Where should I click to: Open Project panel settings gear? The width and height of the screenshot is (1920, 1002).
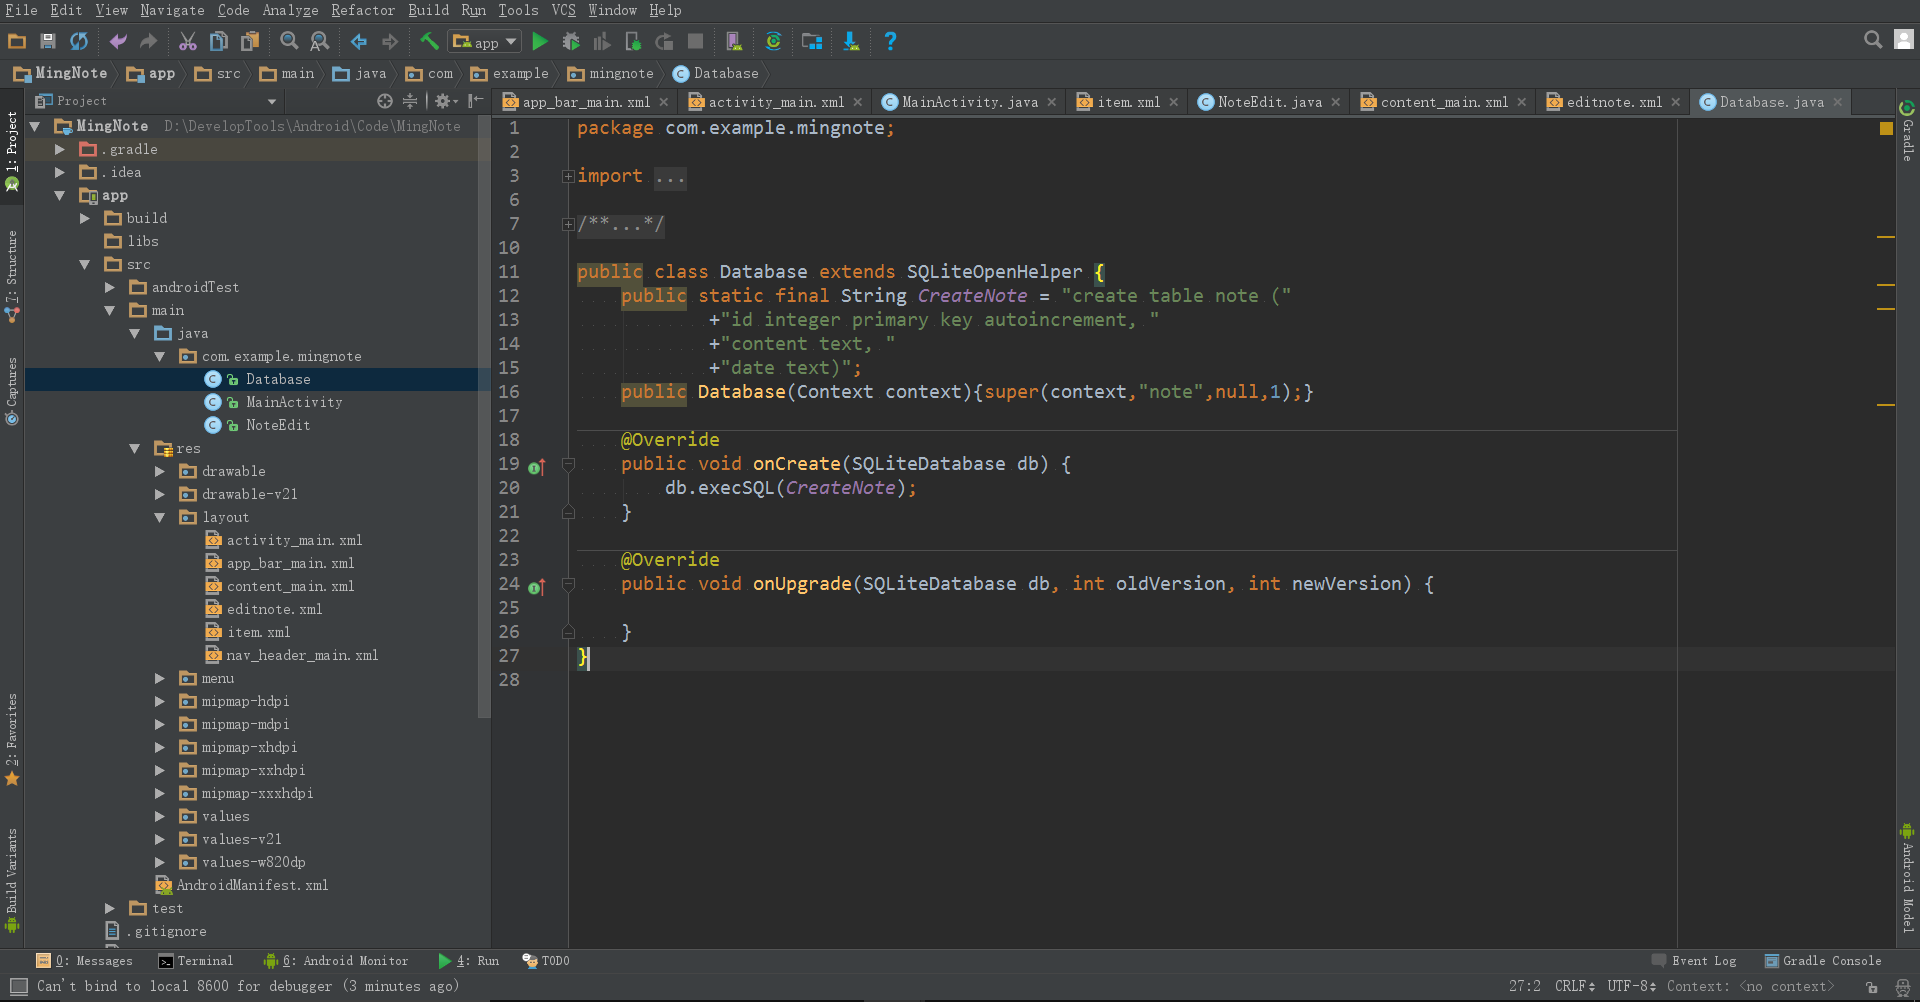click(x=445, y=101)
